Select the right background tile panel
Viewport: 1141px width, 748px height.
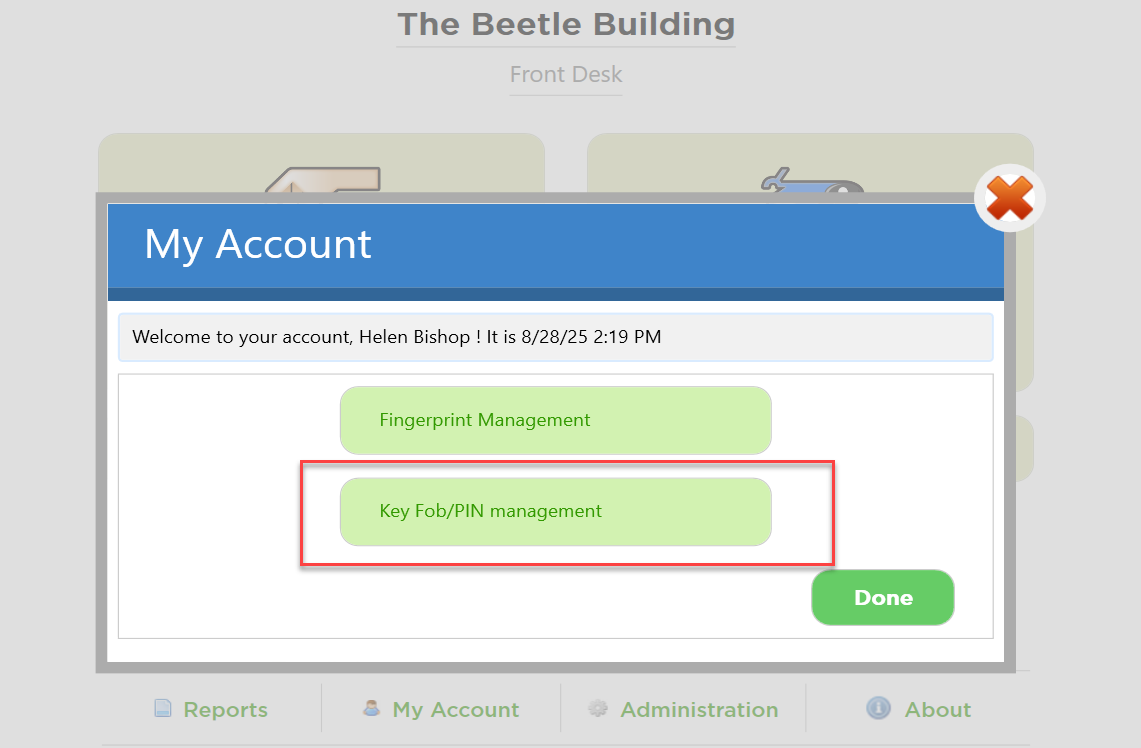click(811, 162)
